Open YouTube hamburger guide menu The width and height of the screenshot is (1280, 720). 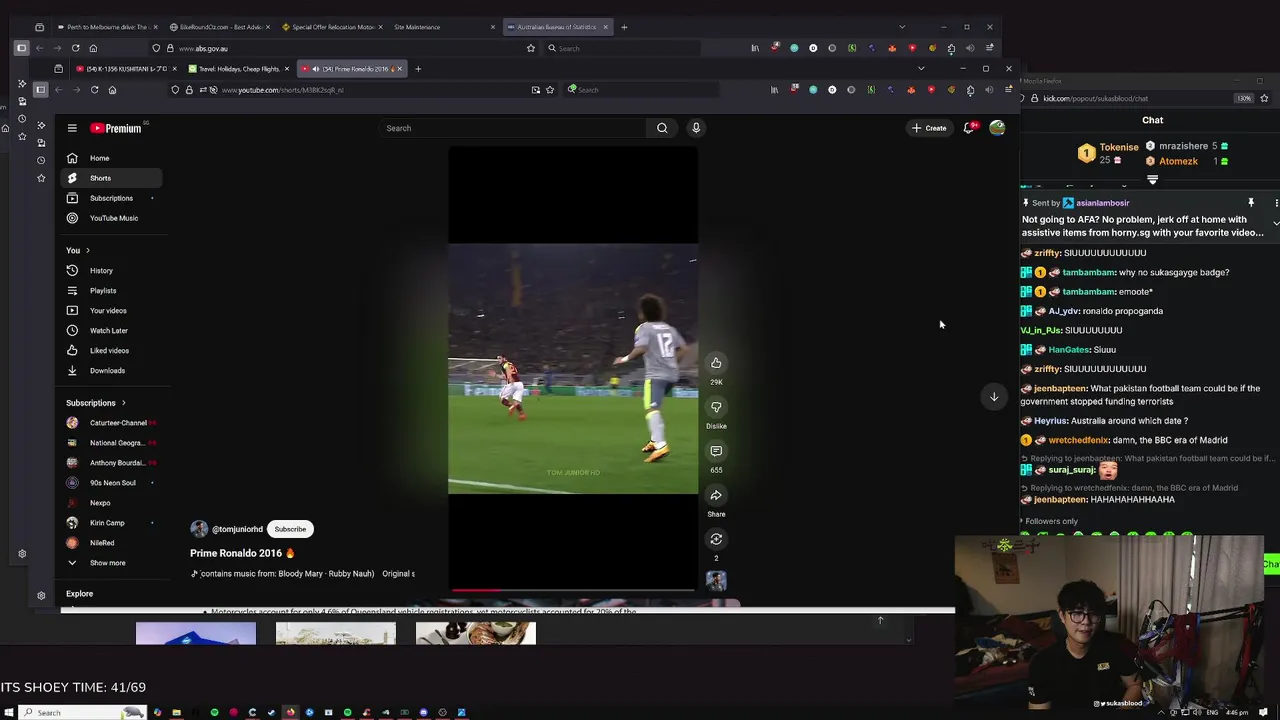[72, 128]
